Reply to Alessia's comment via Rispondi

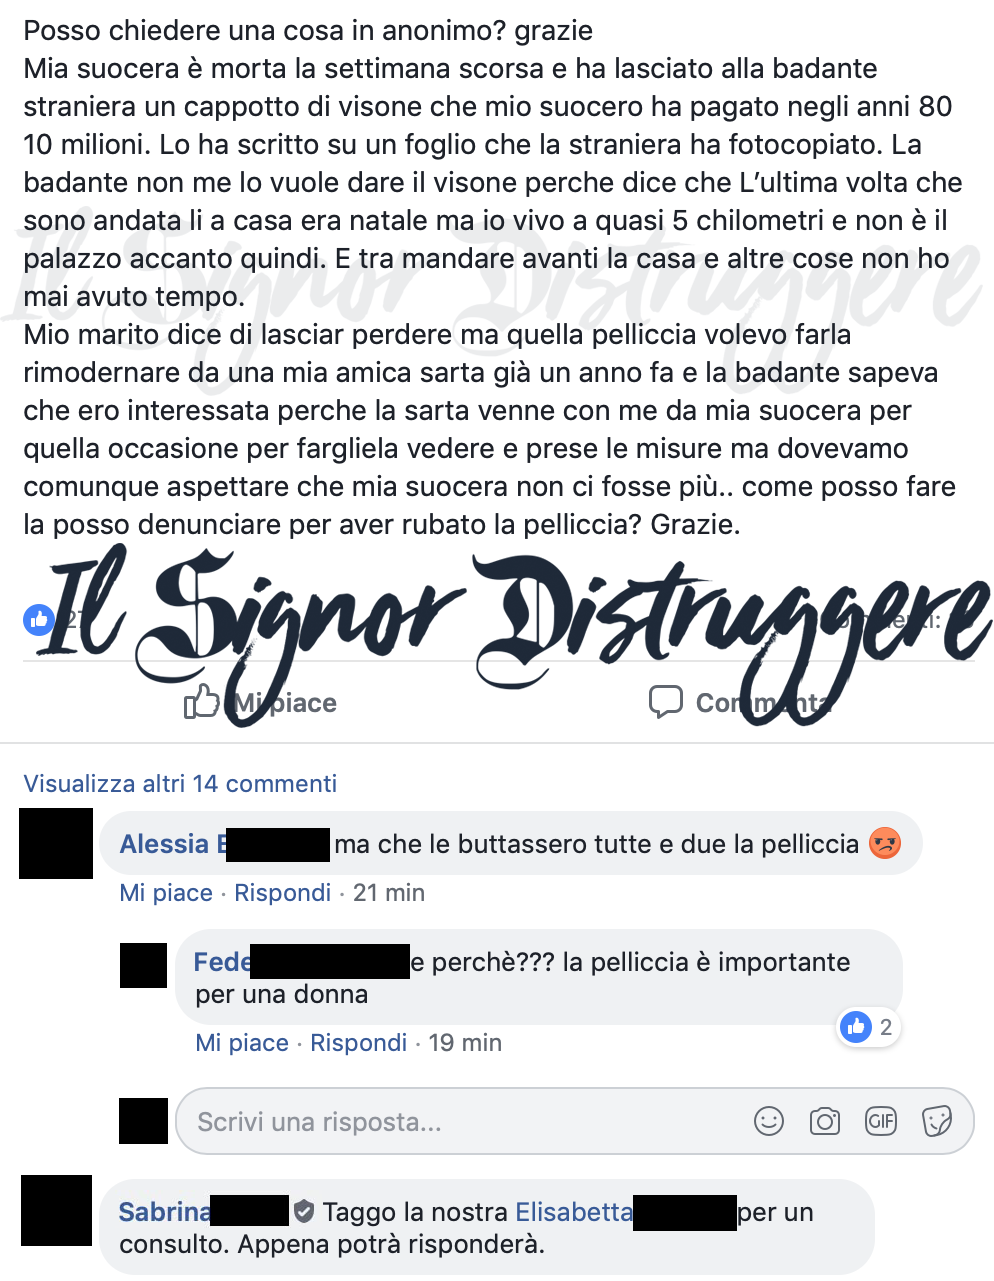[282, 892]
